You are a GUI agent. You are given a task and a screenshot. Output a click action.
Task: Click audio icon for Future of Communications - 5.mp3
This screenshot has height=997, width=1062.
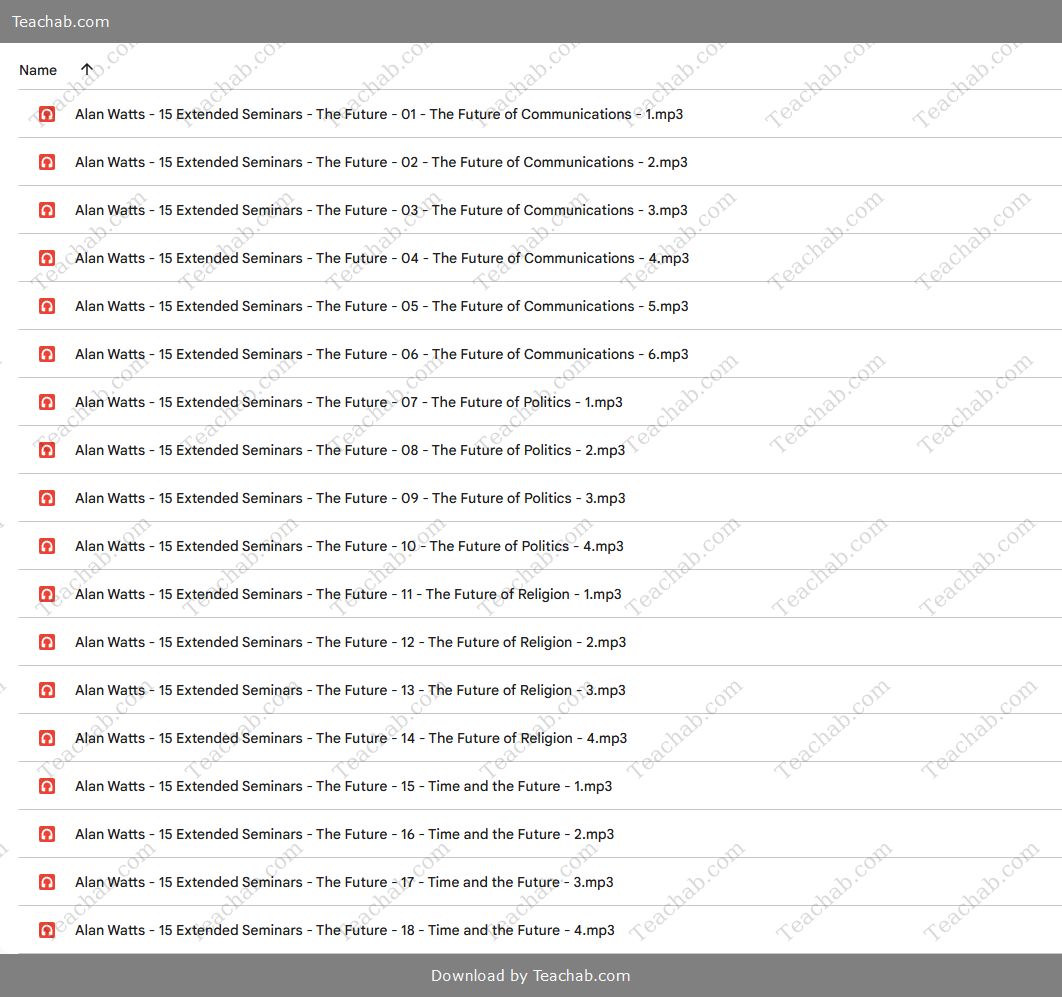tap(47, 306)
